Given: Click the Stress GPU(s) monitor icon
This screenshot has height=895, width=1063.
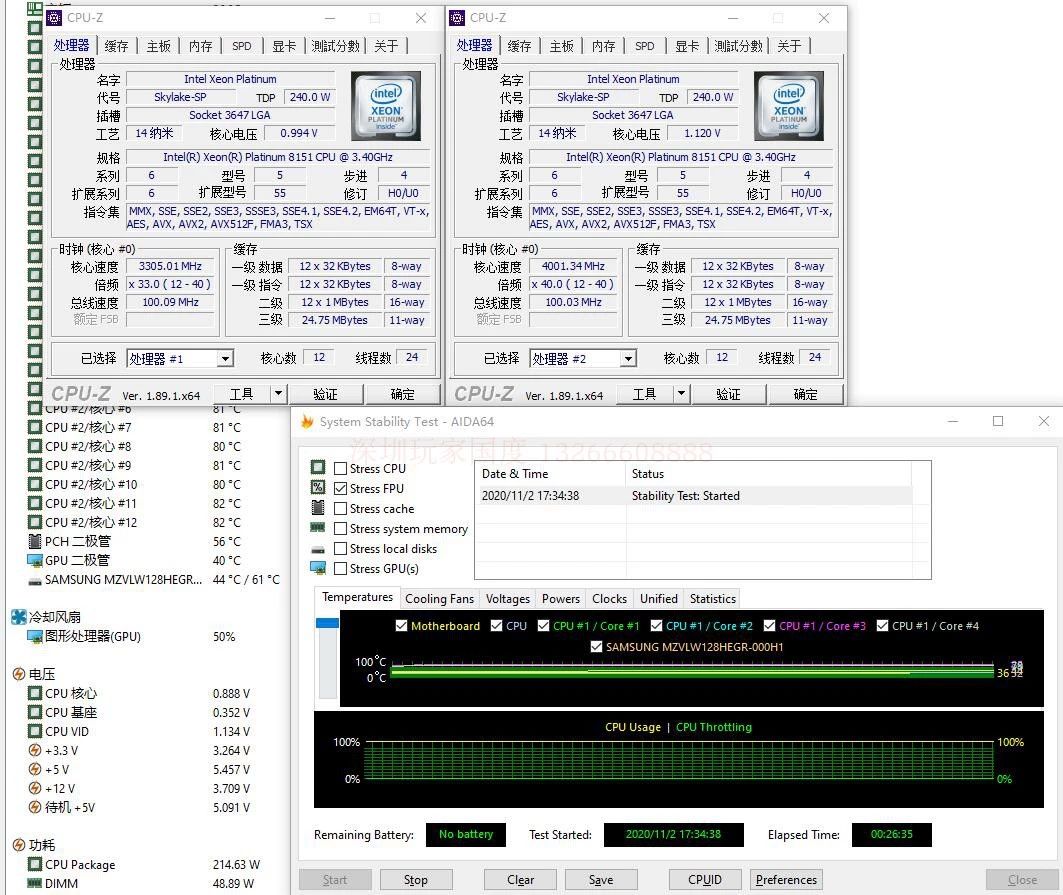Looking at the screenshot, I should coord(318,568).
